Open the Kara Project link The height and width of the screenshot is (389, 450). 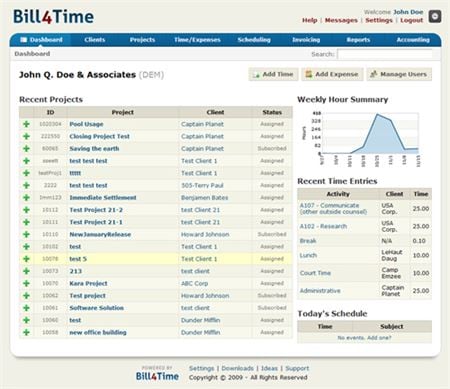coord(88,283)
